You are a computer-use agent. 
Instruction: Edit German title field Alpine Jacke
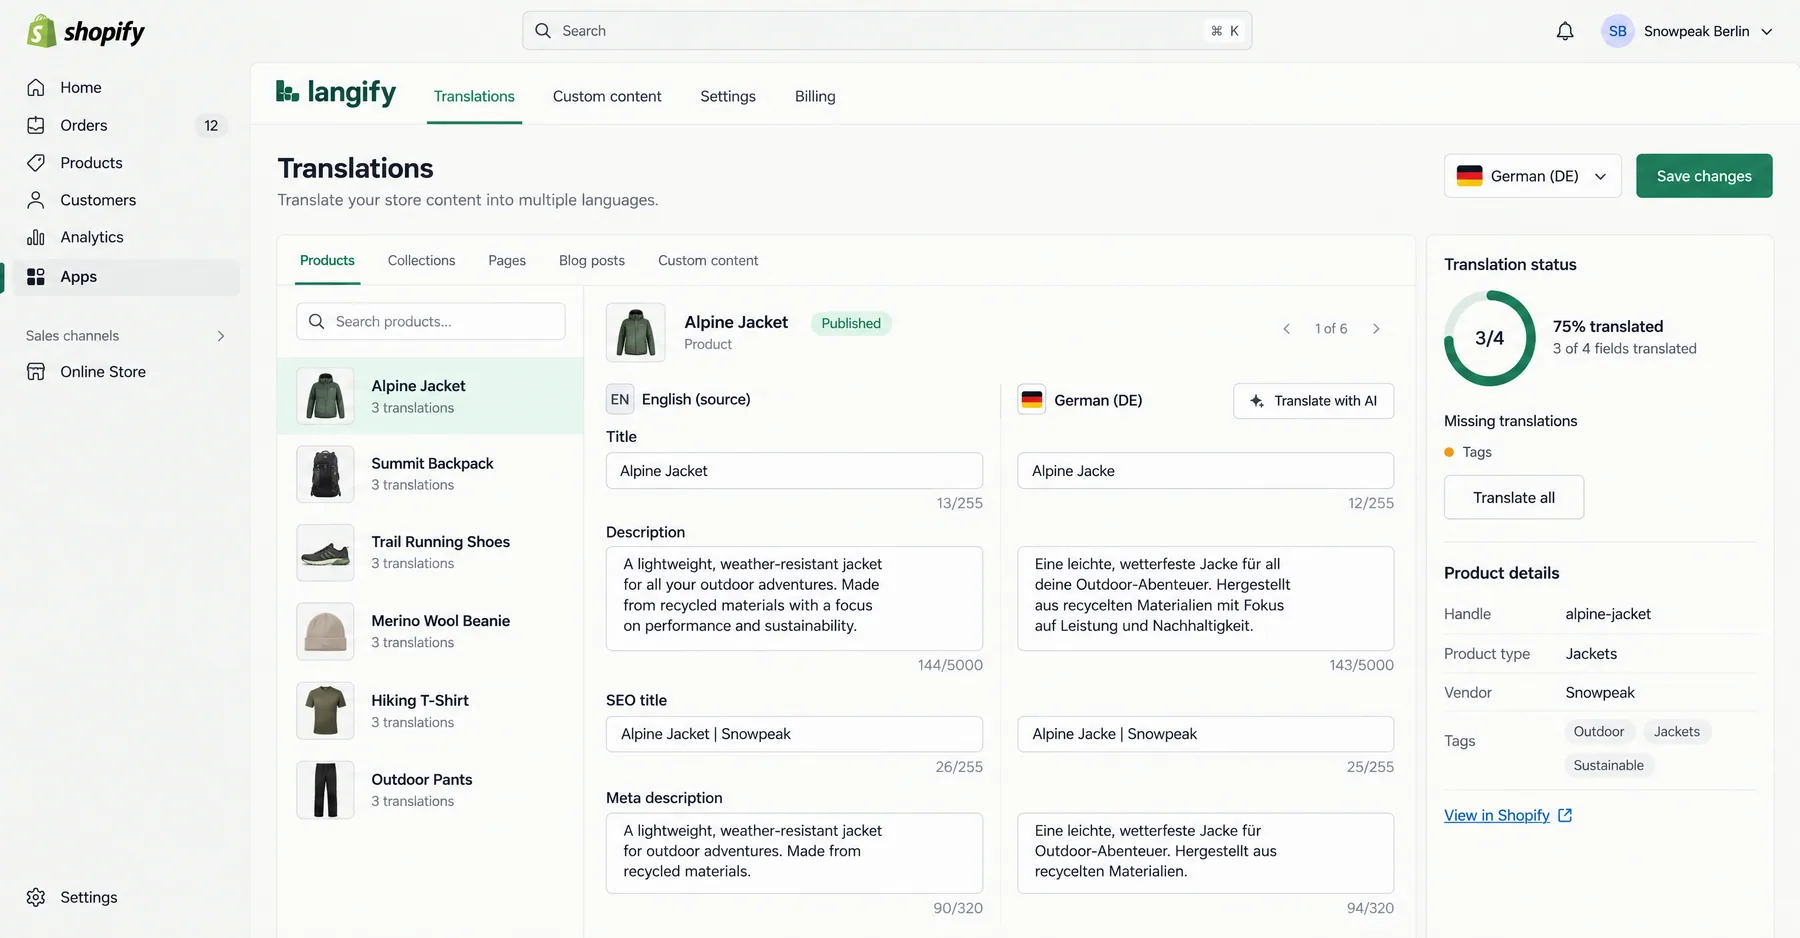tap(1205, 471)
